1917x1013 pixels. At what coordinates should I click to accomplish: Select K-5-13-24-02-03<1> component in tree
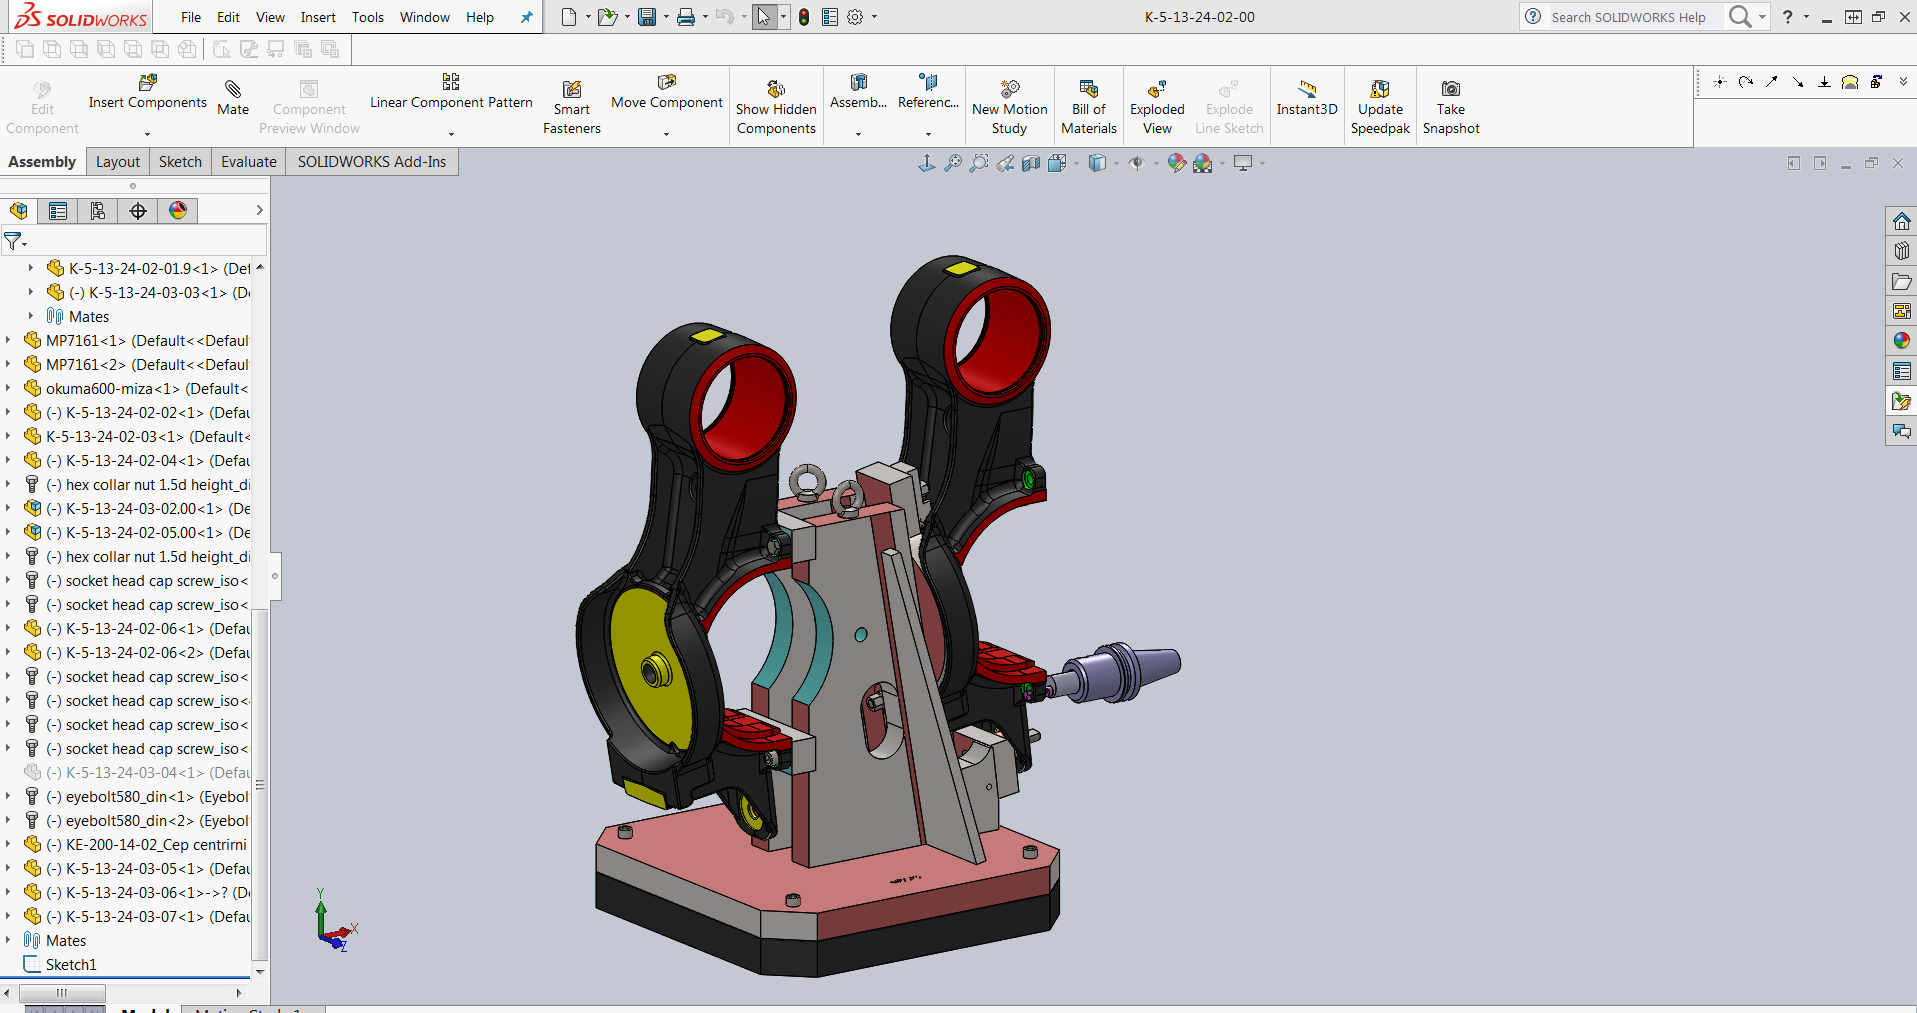(137, 436)
